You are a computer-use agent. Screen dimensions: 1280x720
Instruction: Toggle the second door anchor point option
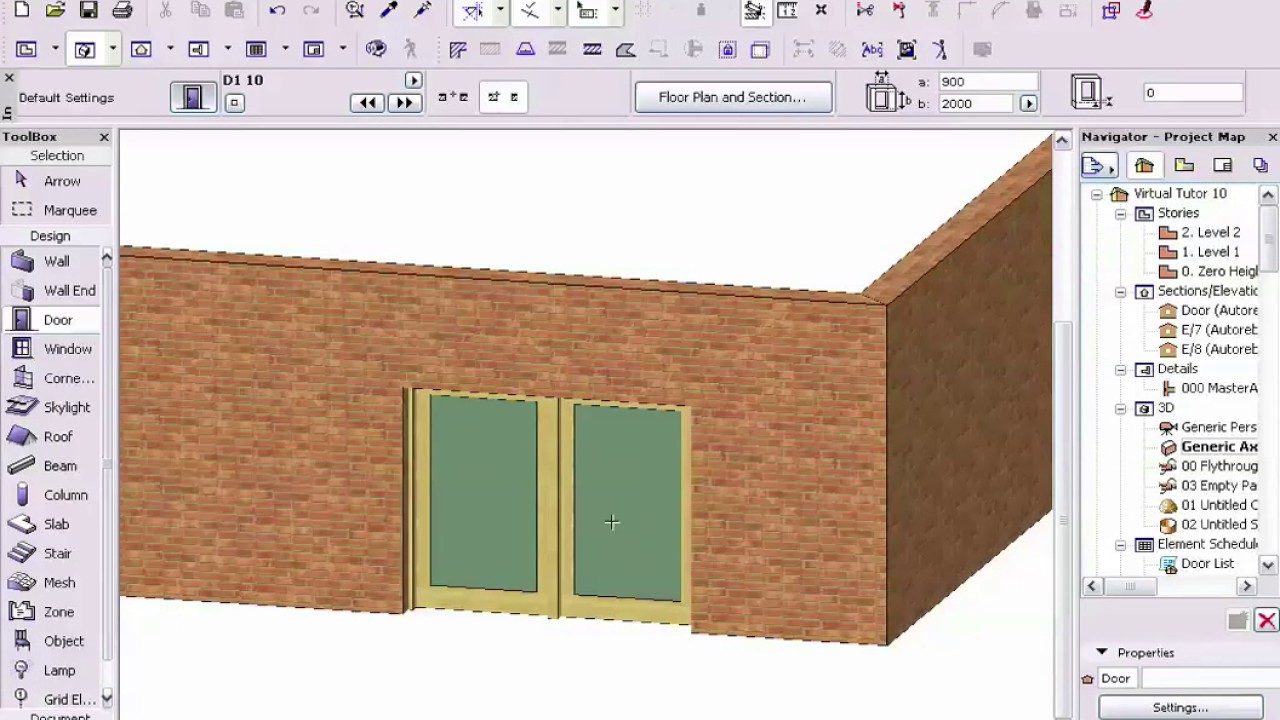click(x=503, y=97)
